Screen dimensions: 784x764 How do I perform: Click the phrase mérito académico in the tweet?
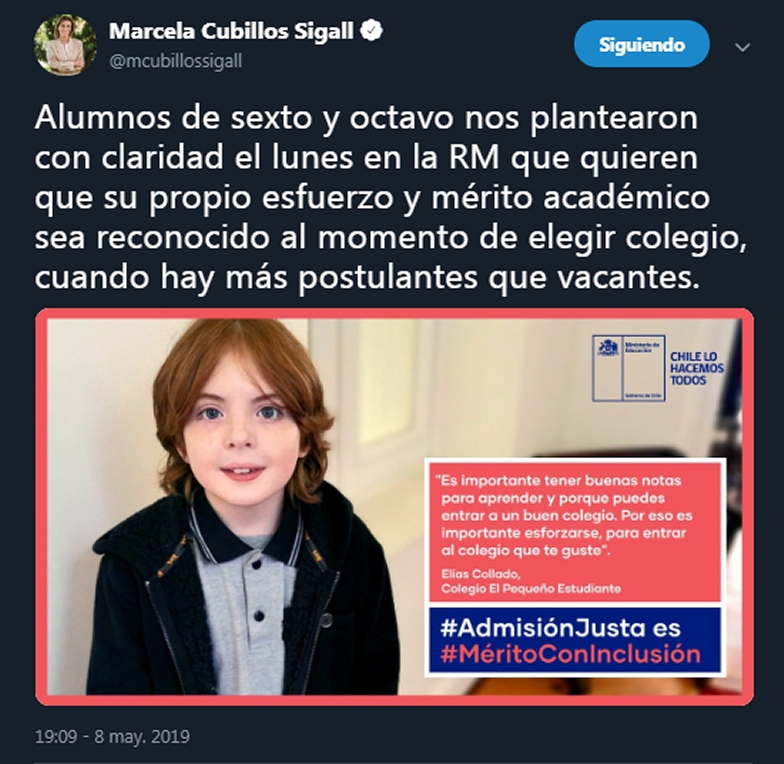point(570,198)
